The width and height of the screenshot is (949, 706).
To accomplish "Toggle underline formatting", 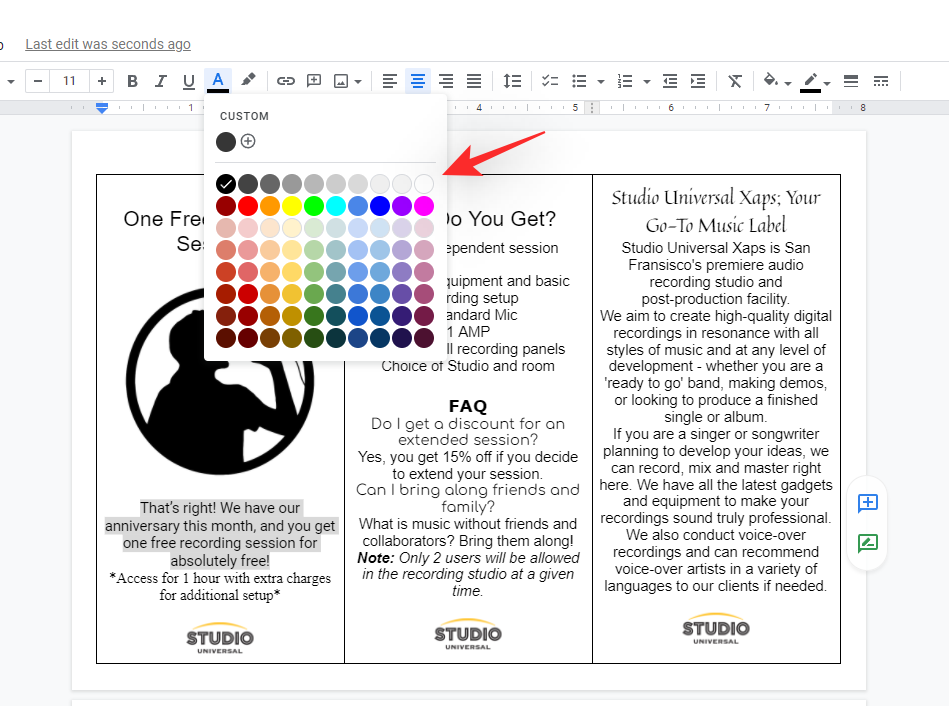I will tap(188, 81).
